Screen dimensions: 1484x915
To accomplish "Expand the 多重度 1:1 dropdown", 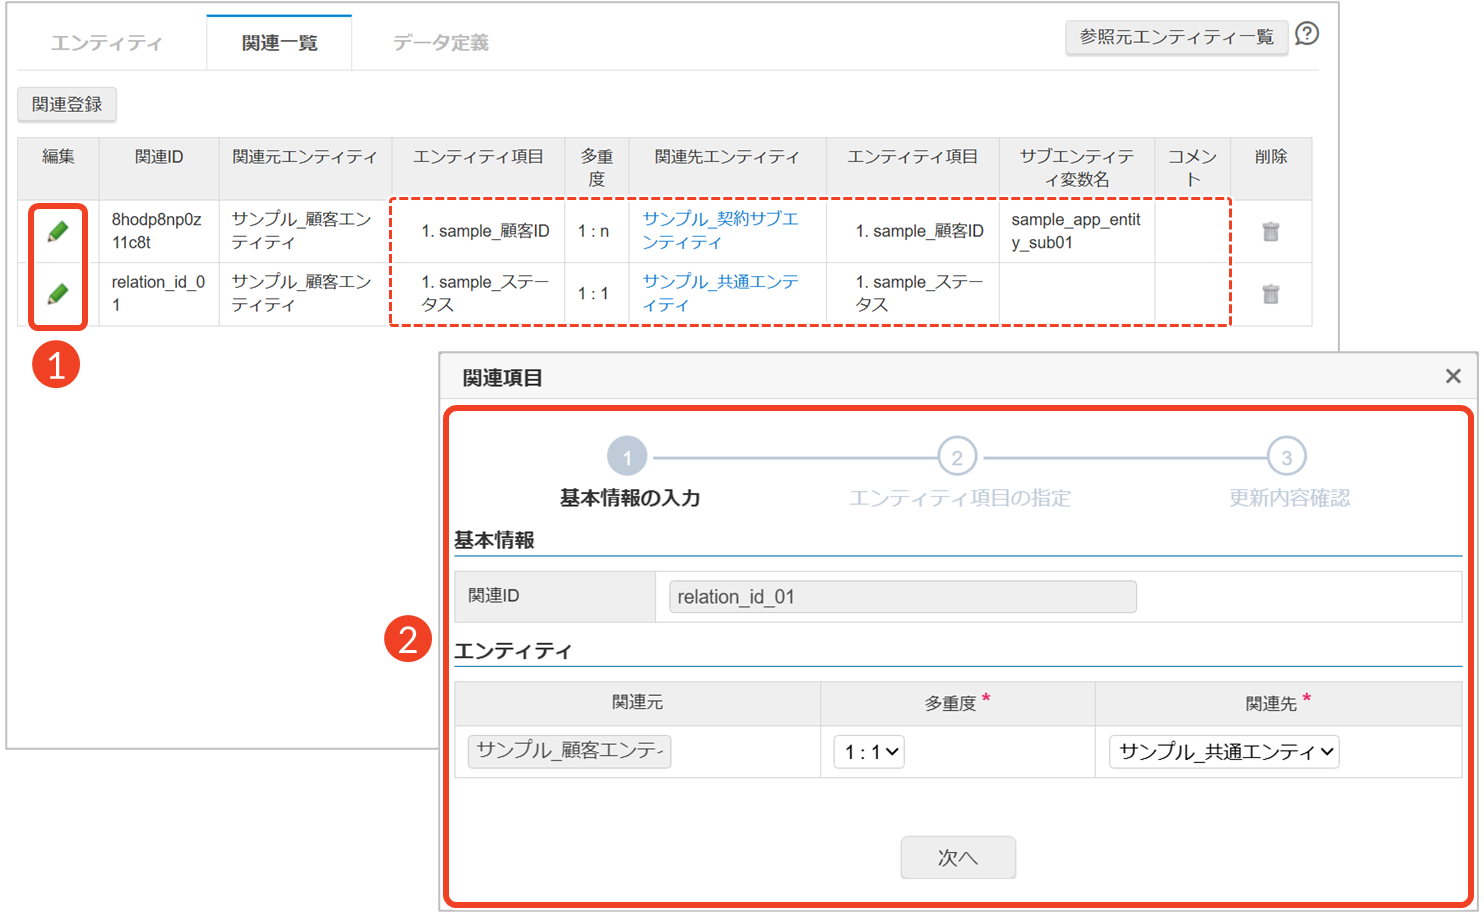I will point(869,752).
